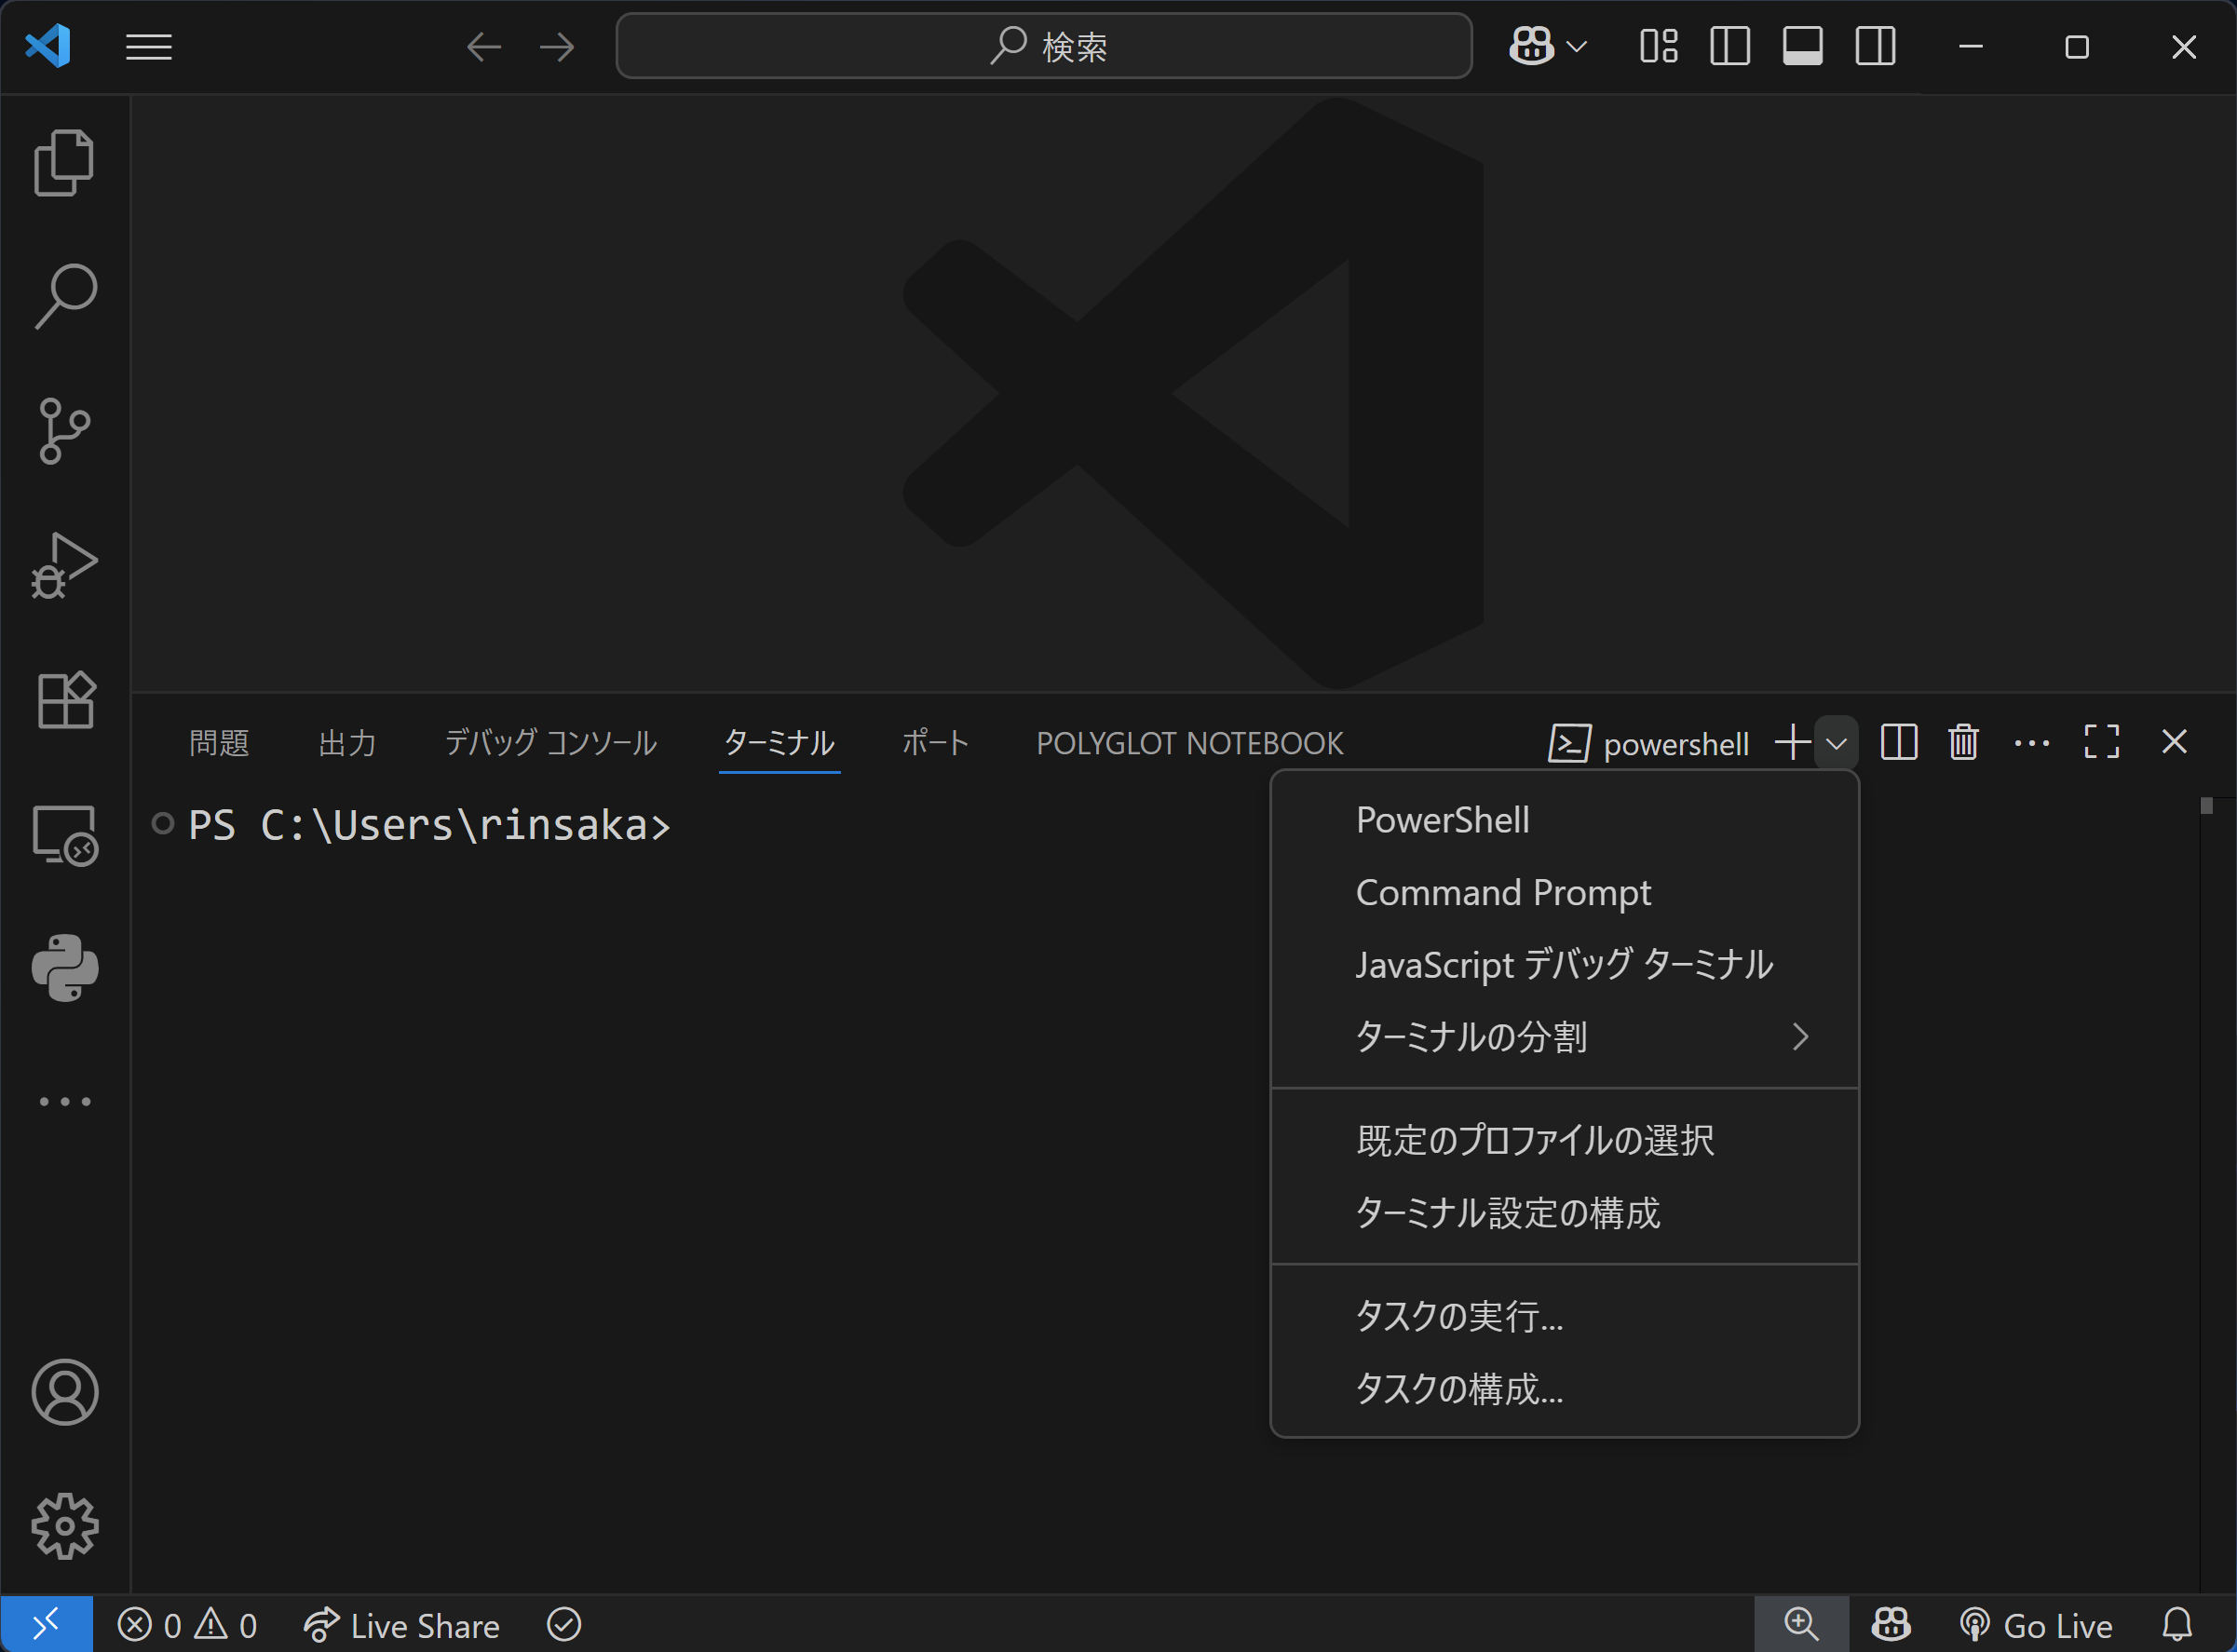Toggle the primary side bar
The height and width of the screenshot is (1652, 2237).
(1730, 46)
